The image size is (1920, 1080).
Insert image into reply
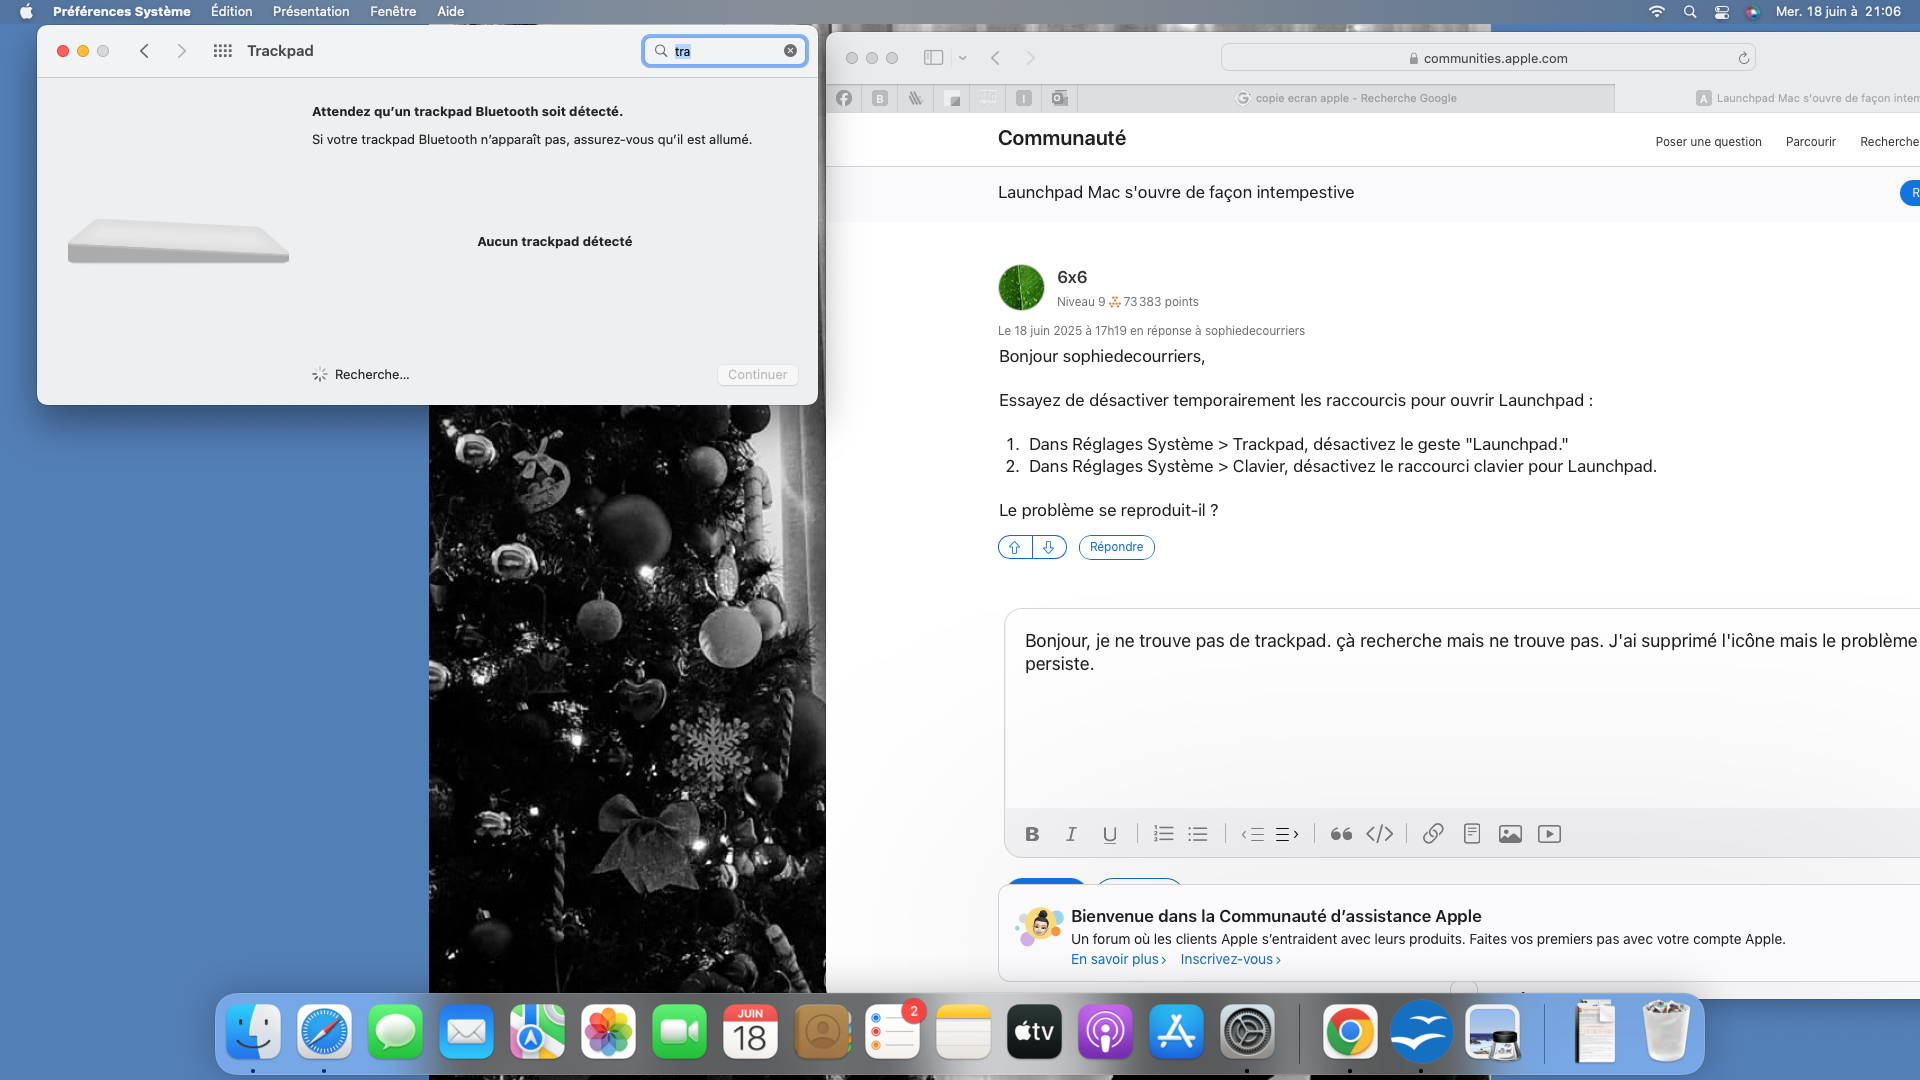[x=1510, y=834]
